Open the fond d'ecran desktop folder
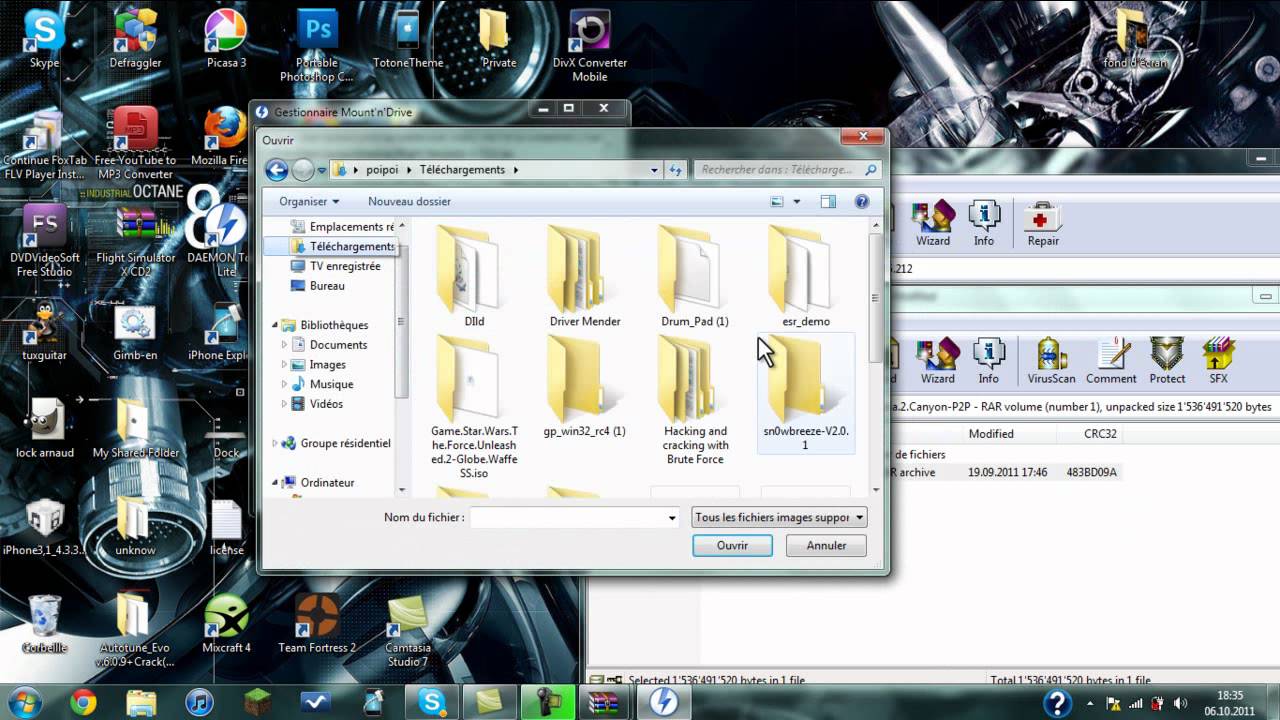The image size is (1280, 720). click(1135, 38)
